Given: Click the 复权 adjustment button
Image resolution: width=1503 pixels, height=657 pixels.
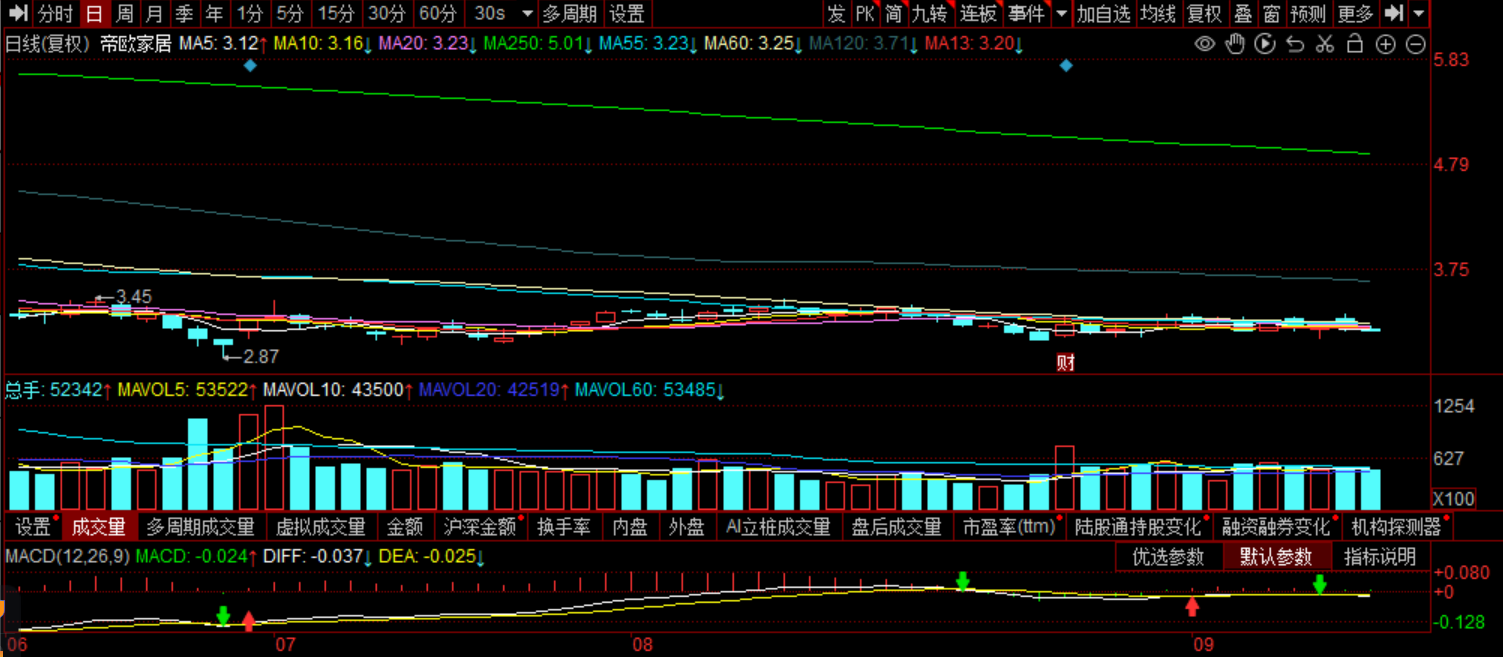Looking at the screenshot, I should pyautogui.click(x=1204, y=14).
